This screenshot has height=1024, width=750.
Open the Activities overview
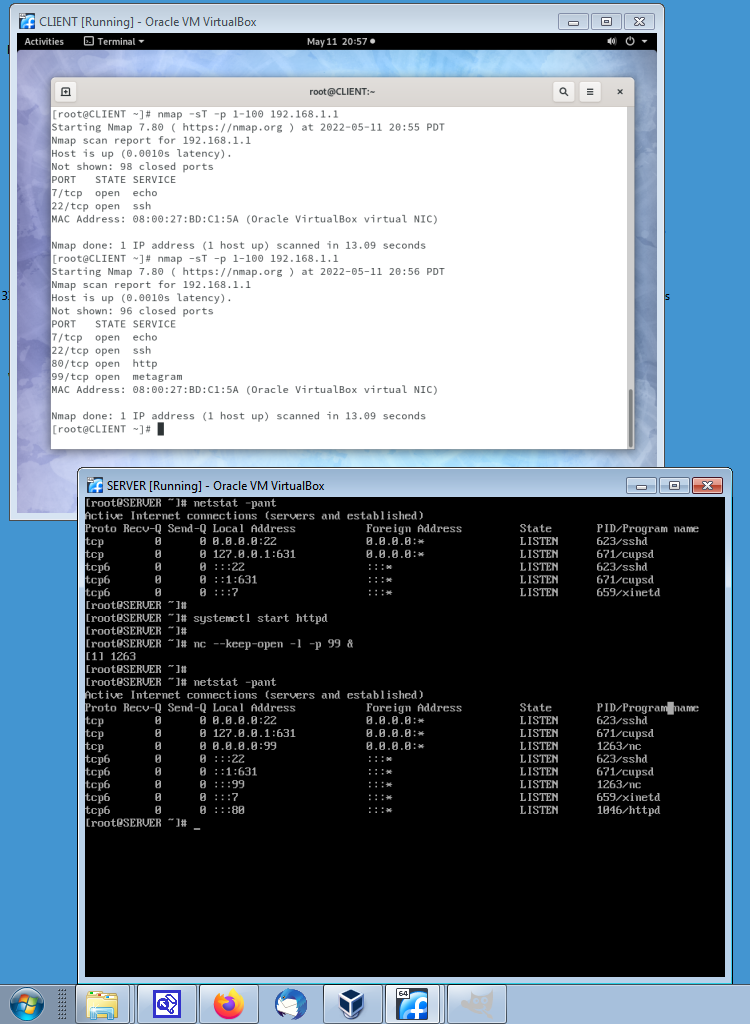click(x=44, y=42)
